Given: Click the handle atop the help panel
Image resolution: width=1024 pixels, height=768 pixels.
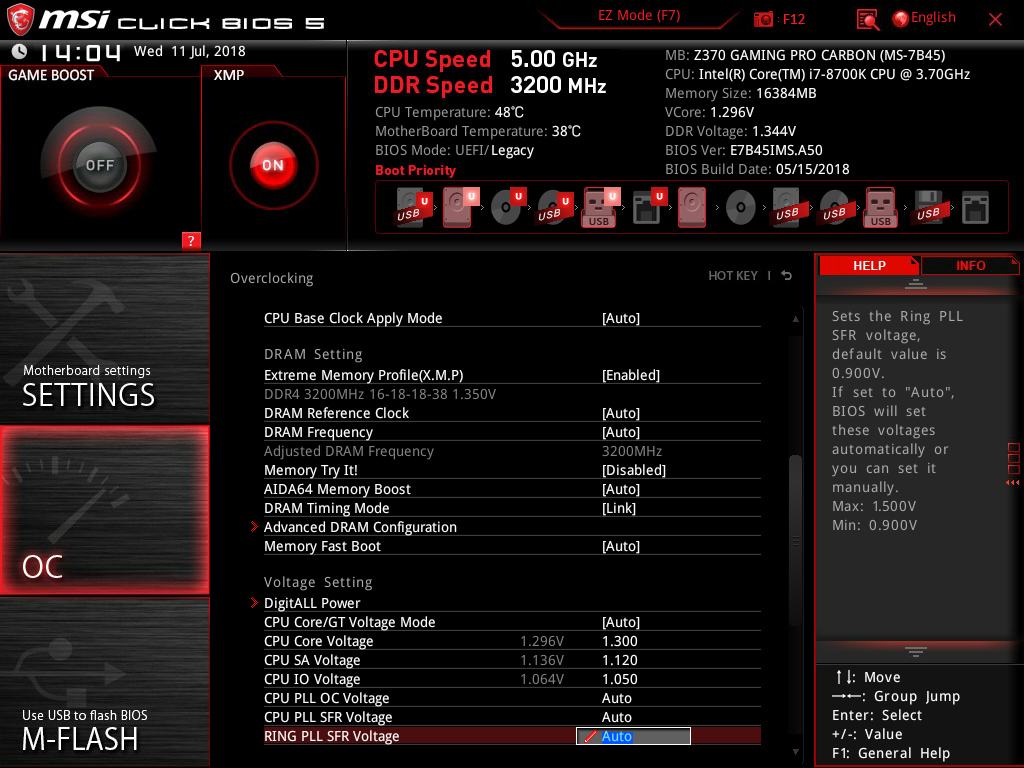Looking at the screenshot, I should coord(916,283).
